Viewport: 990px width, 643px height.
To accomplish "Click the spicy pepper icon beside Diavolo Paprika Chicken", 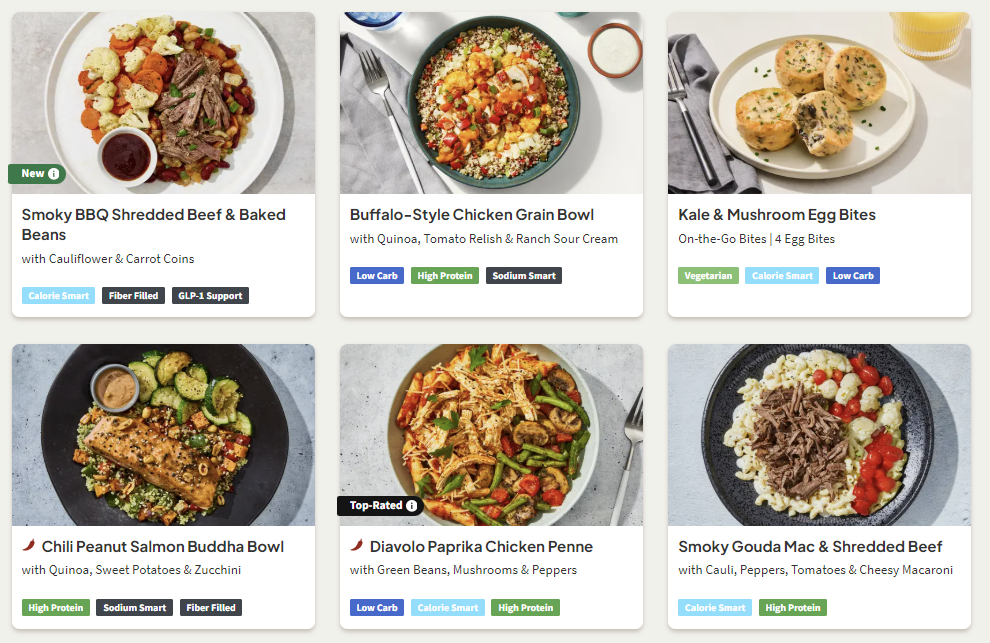I will pos(357,546).
